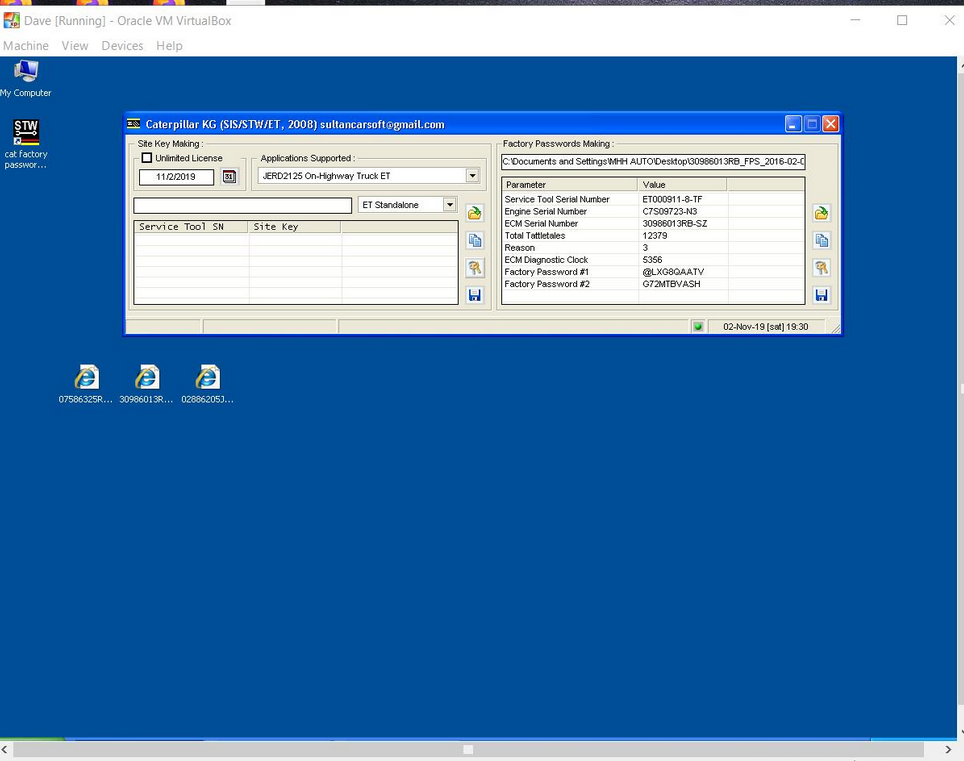Click value ET000911-8-TF
The width and height of the screenshot is (964, 761).
point(672,199)
